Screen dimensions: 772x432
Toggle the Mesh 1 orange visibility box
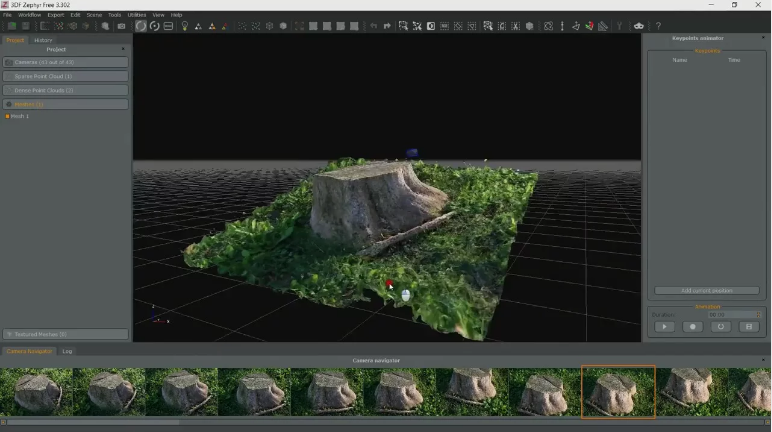point(7,116)
